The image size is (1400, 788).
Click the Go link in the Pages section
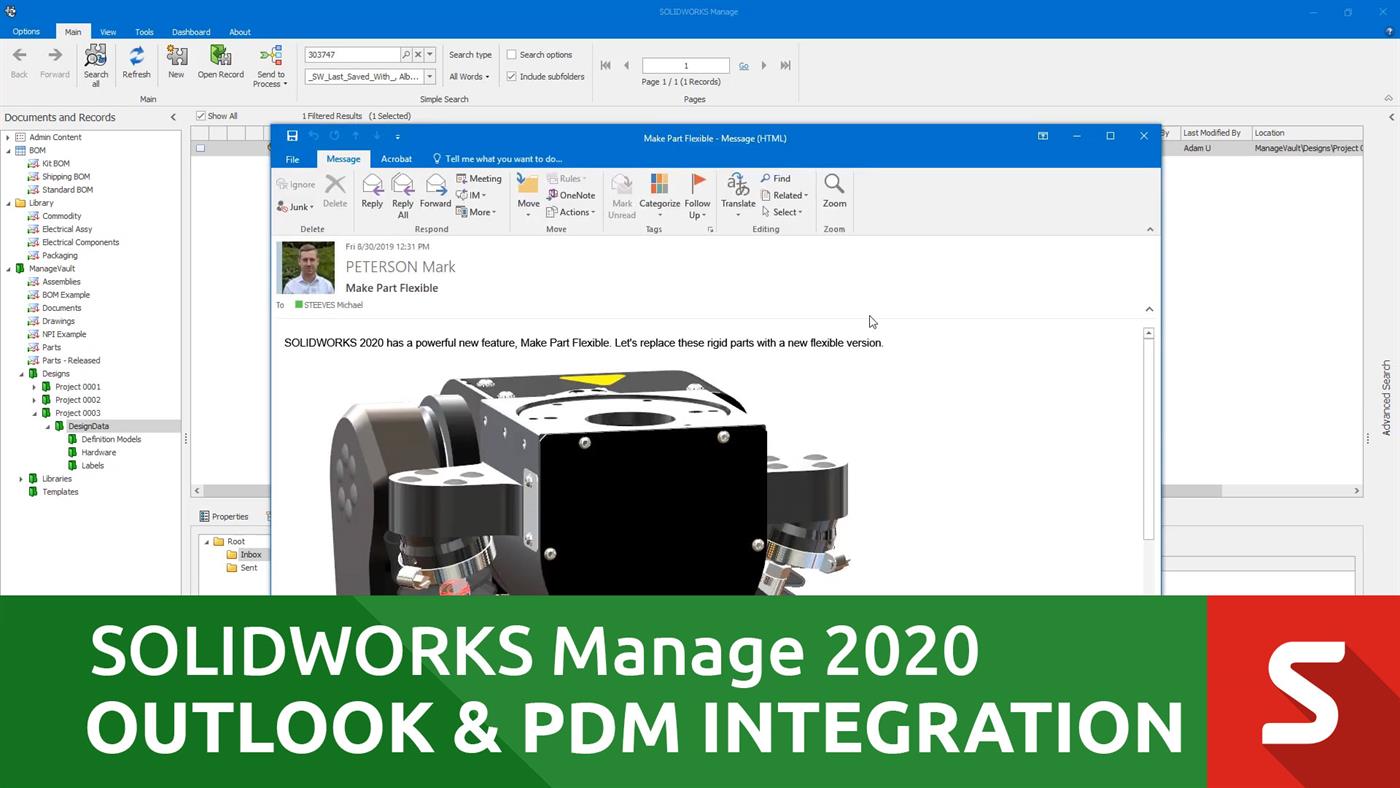pos(743,65)
